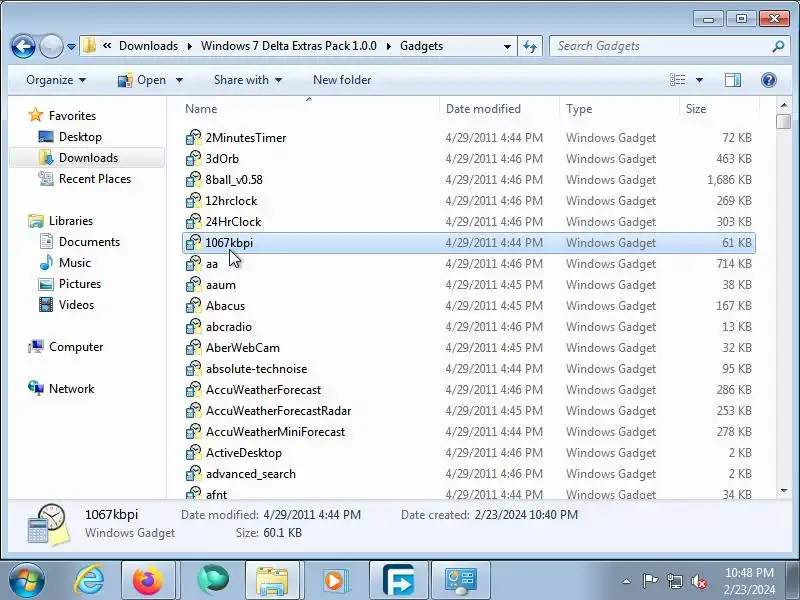This screenshot has height=600, width=800.
Task: Click Windows 7 Delta Extras Pack breadcrumb
Action: point(289,46)
